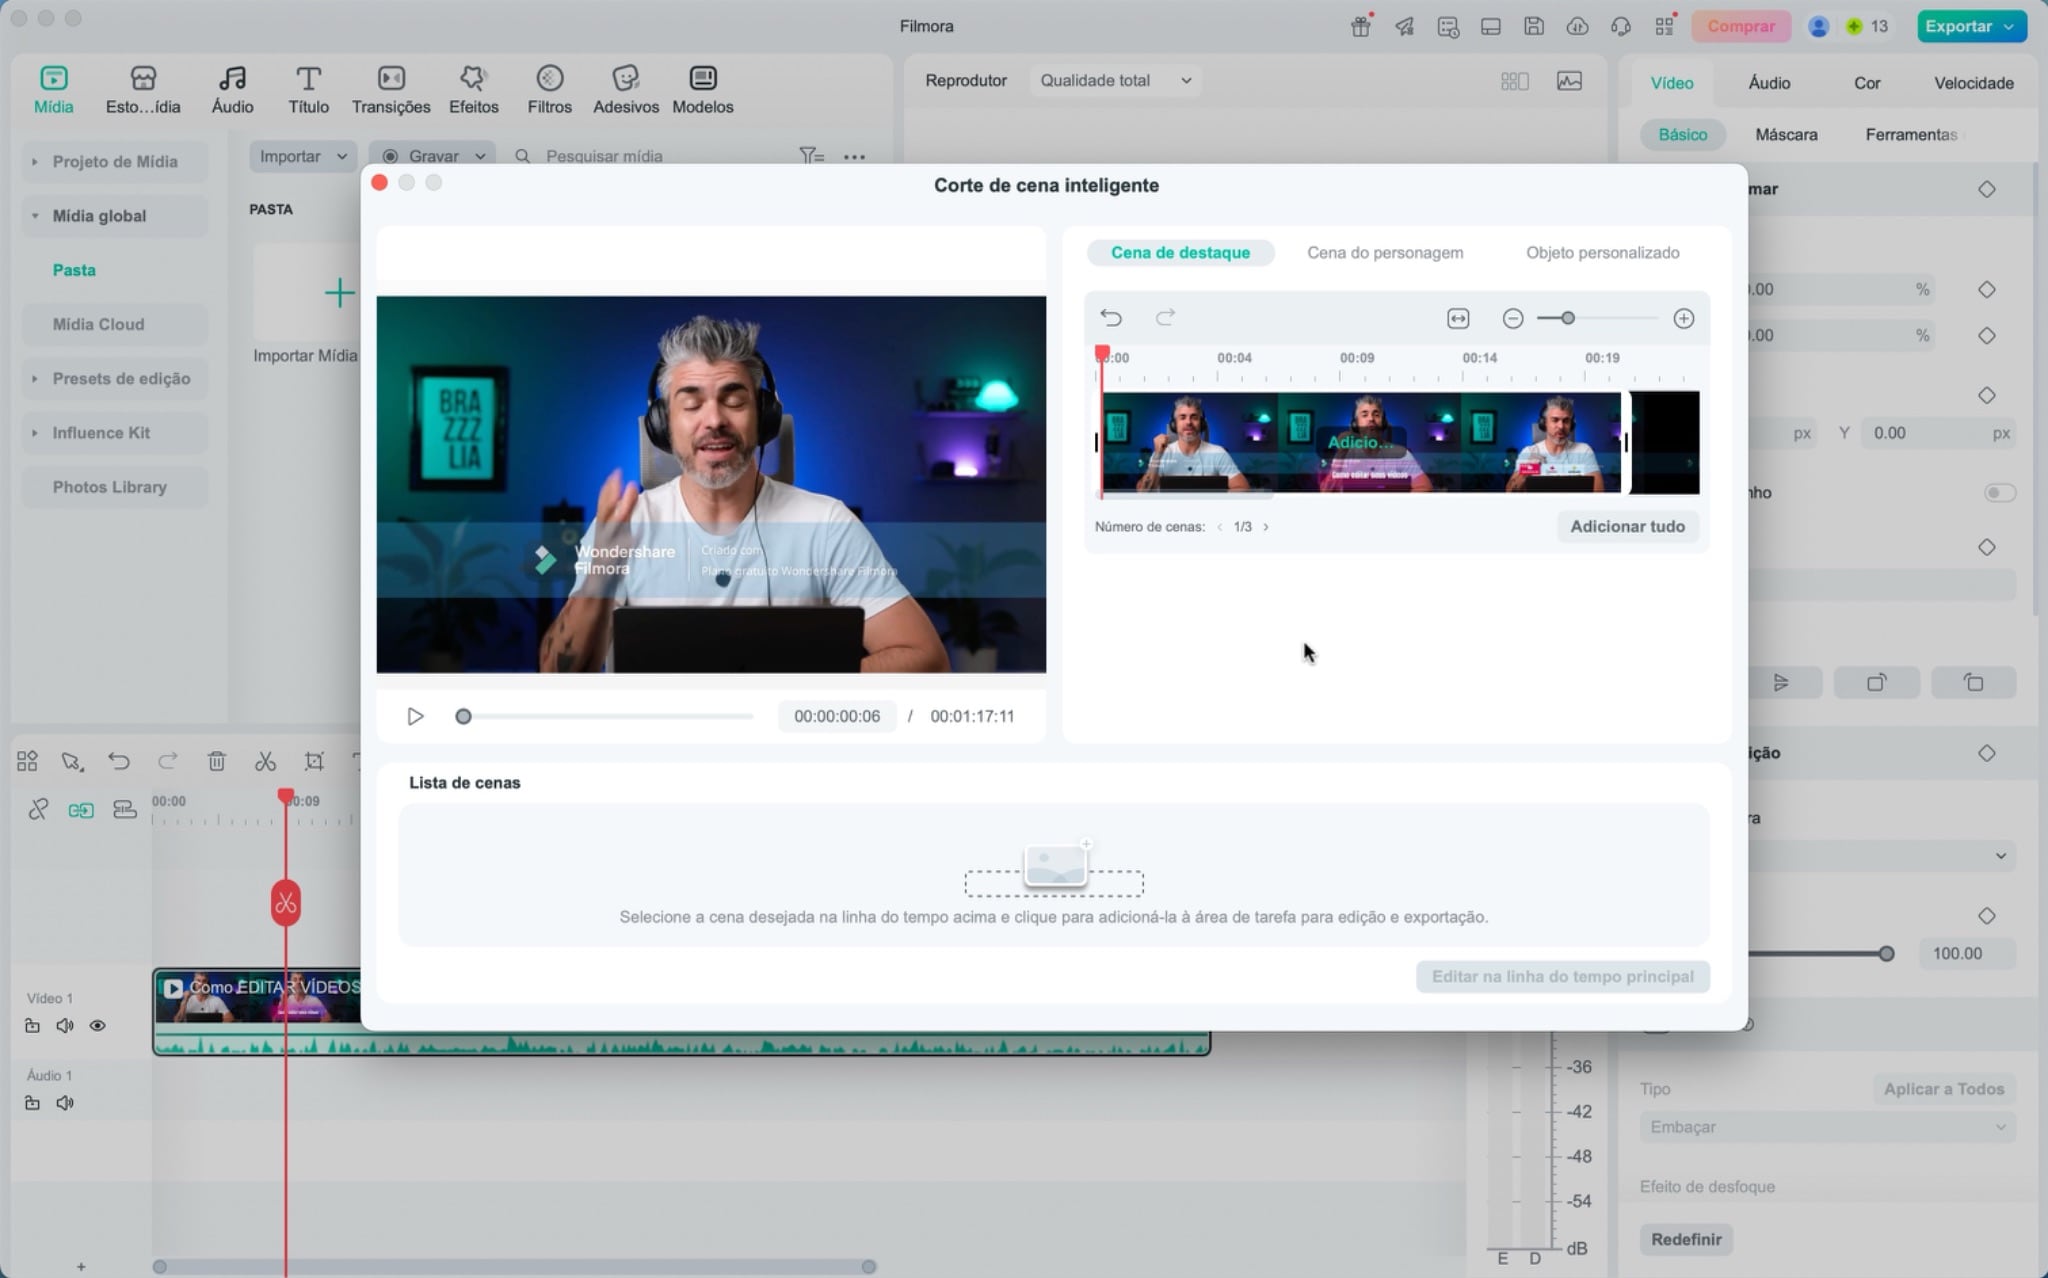
Task: Toggle keyframe diamond beside Y position
Action: click(1986, 395)
